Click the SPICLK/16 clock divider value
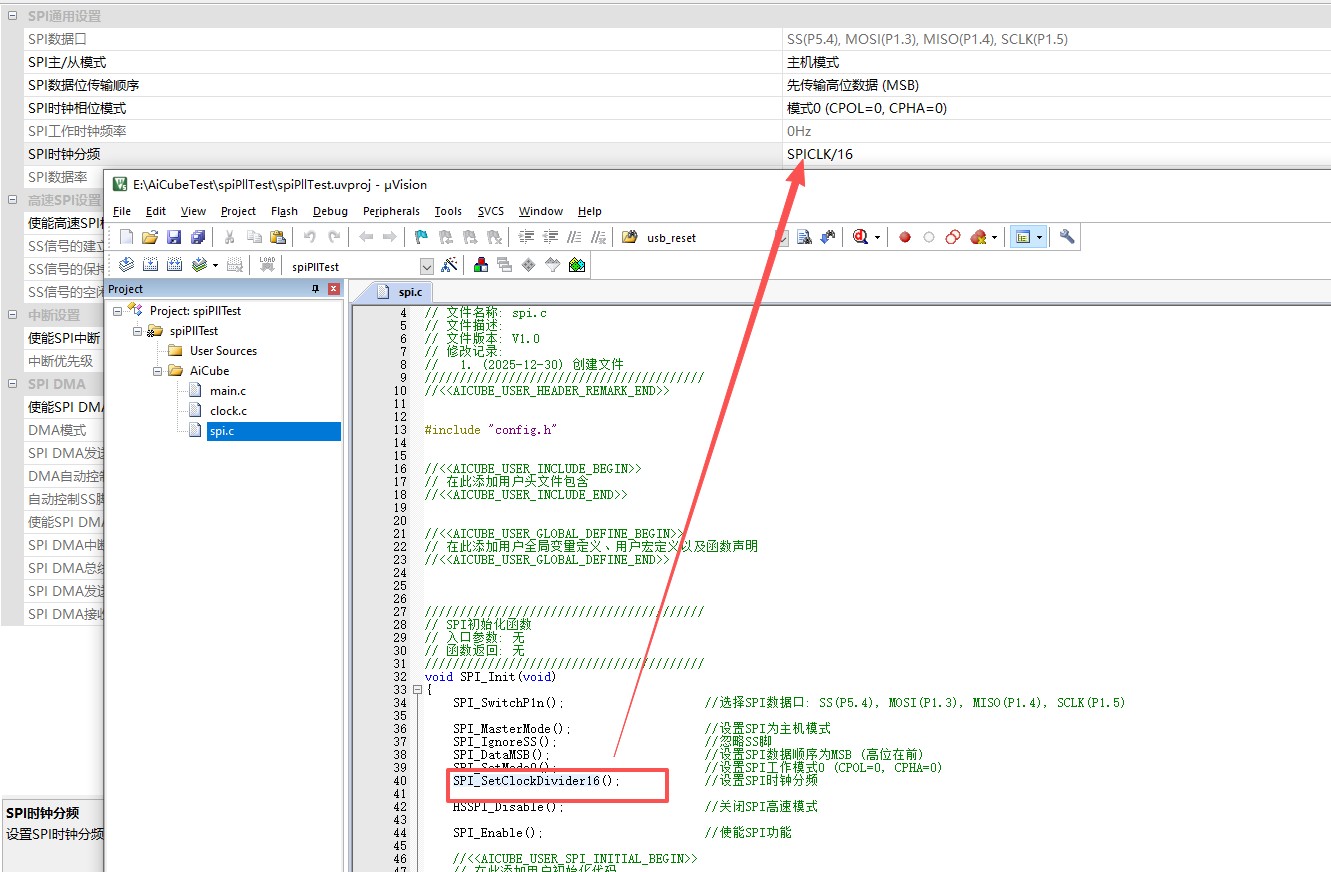This screenshot has width=1331, height=872. click(820, 154)
